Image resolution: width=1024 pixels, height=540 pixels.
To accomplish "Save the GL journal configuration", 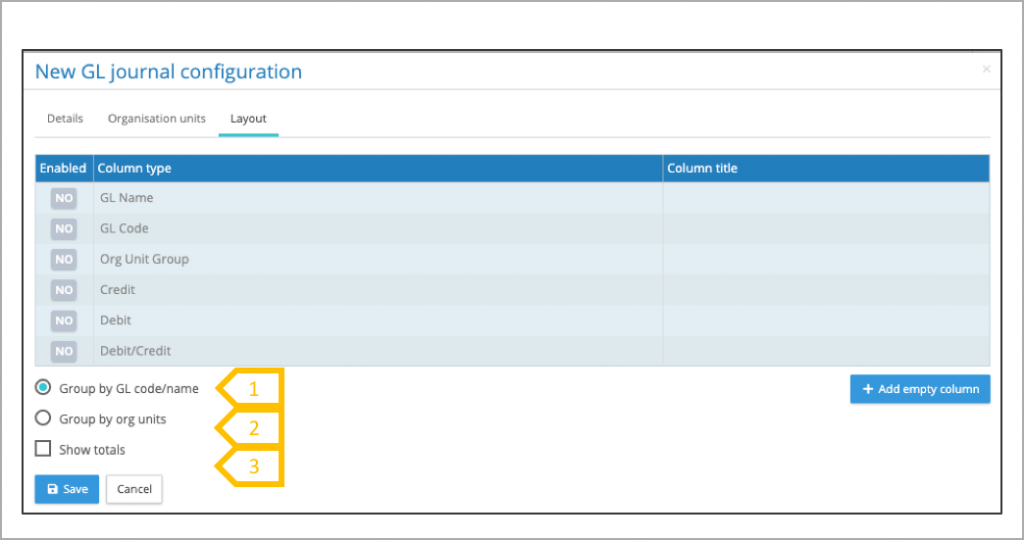I will click(67, 489).
